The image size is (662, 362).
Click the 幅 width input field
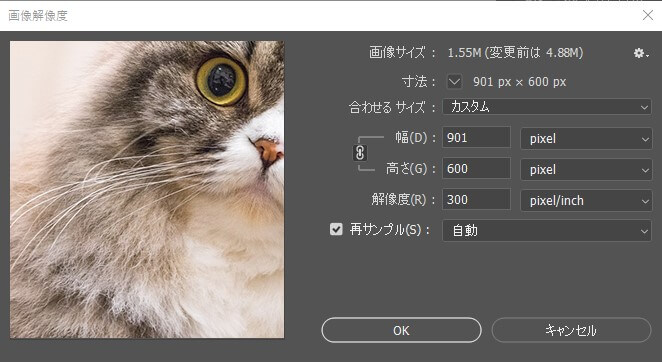coord(476,138)
